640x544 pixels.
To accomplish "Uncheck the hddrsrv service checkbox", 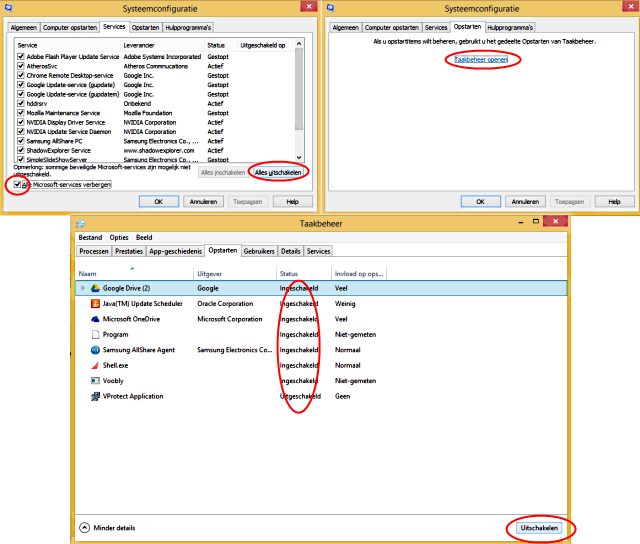I will [21, 103].
